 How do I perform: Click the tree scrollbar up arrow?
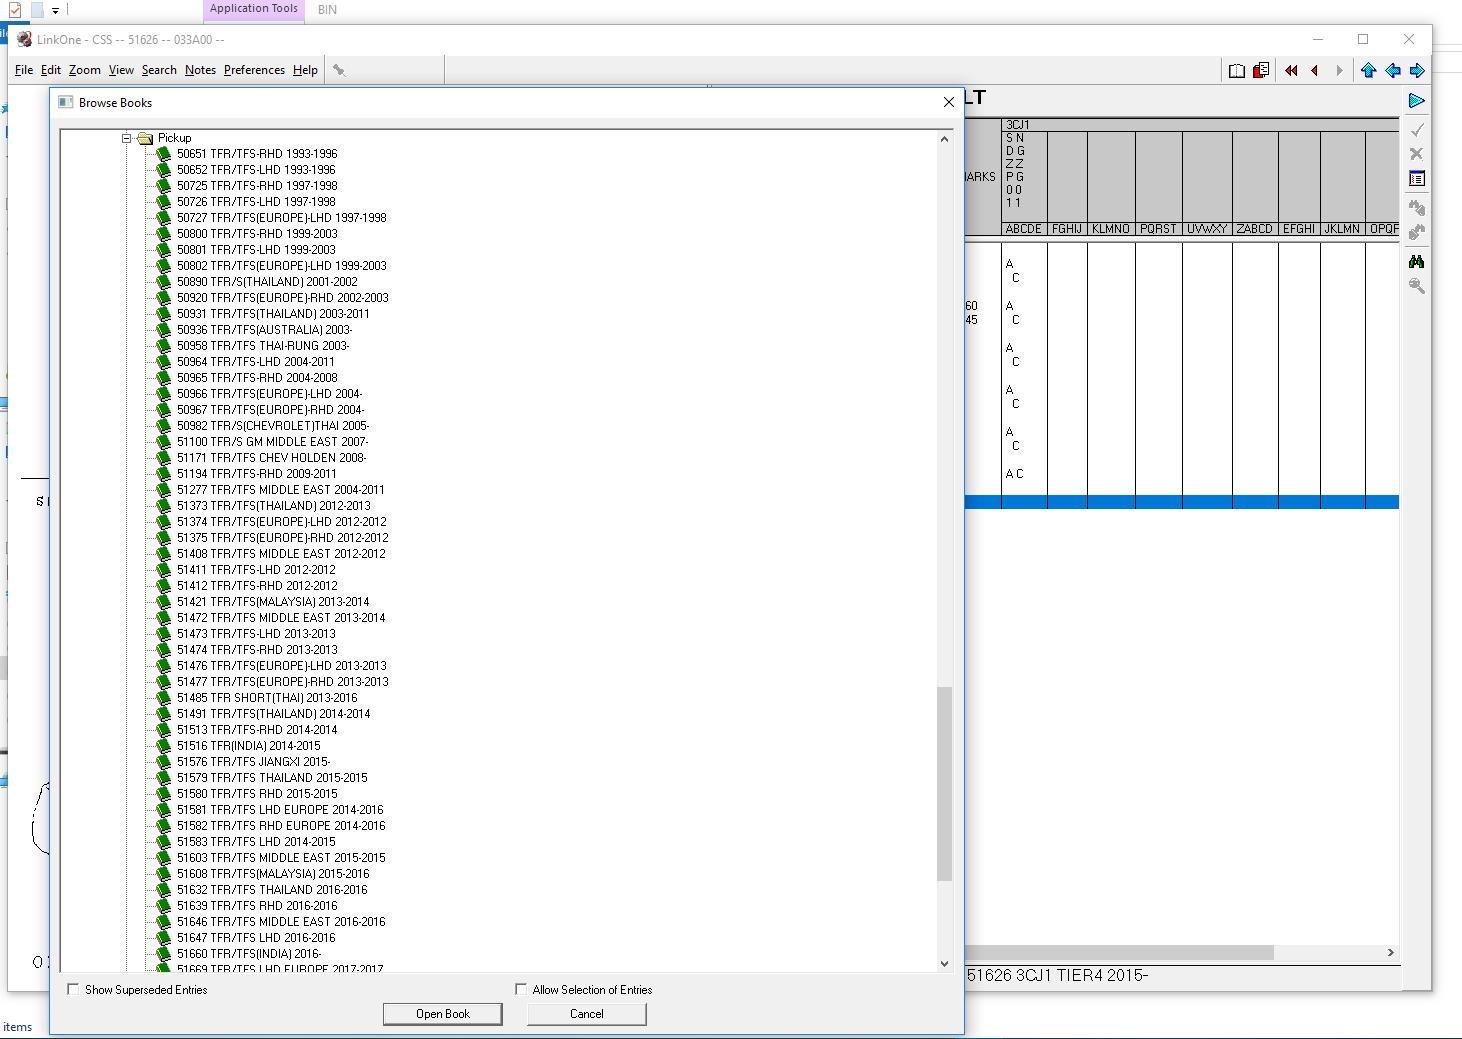point(945,139)
